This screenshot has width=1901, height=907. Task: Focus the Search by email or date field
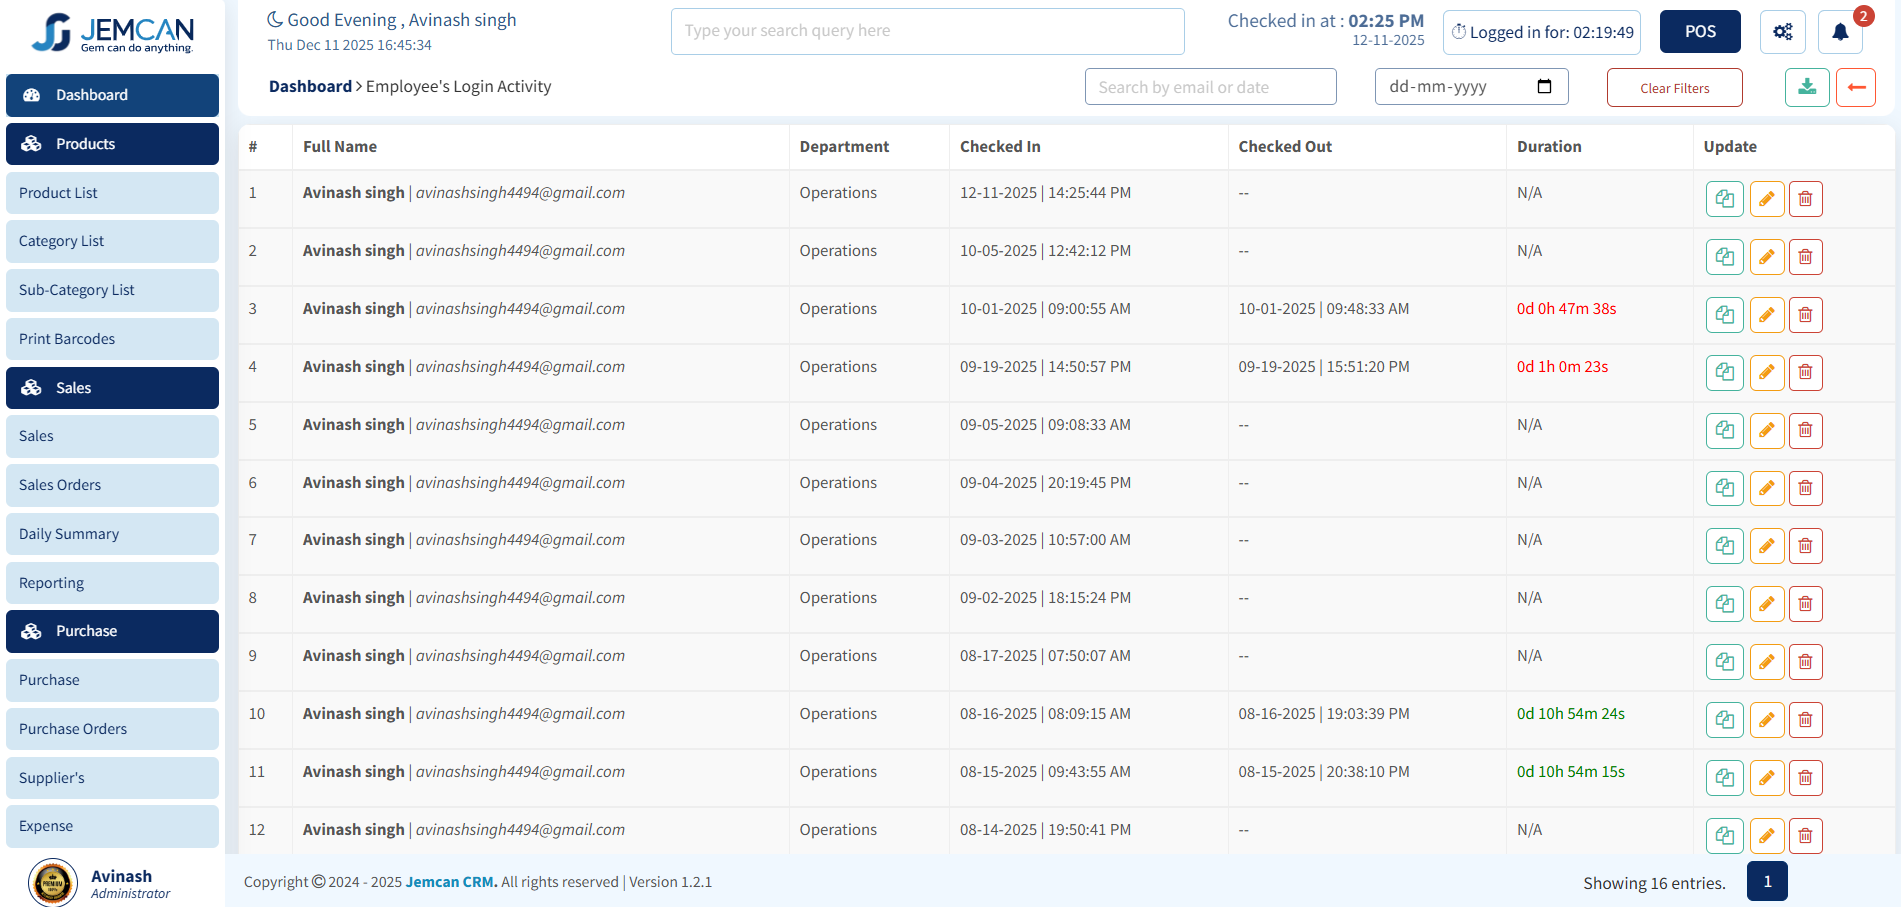pos(1209,87)
